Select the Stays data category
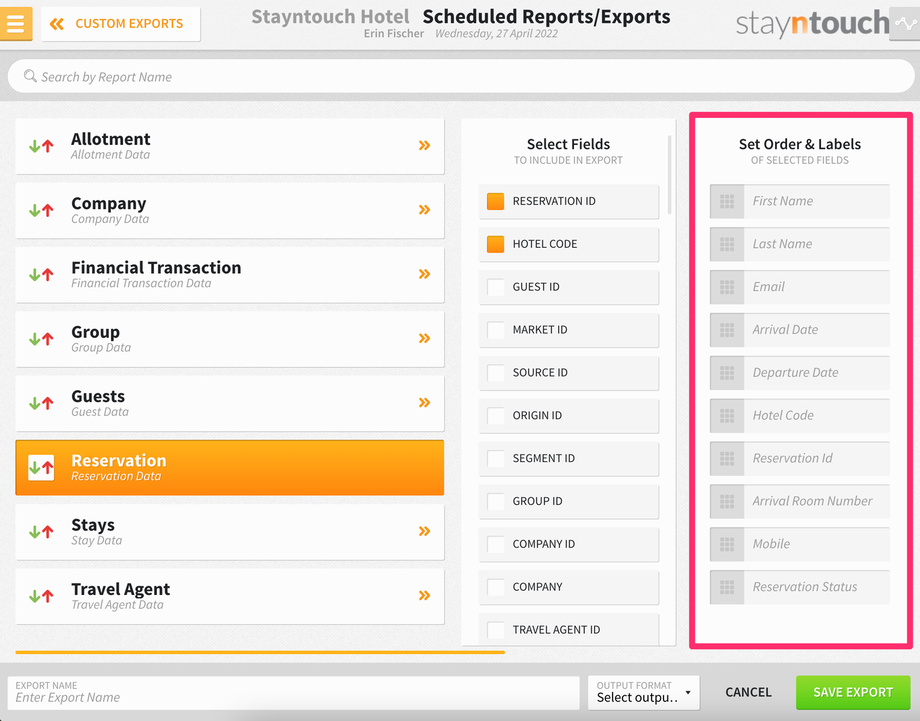Image resolution: width=920 pixels, height=721 pixels. 229,532
